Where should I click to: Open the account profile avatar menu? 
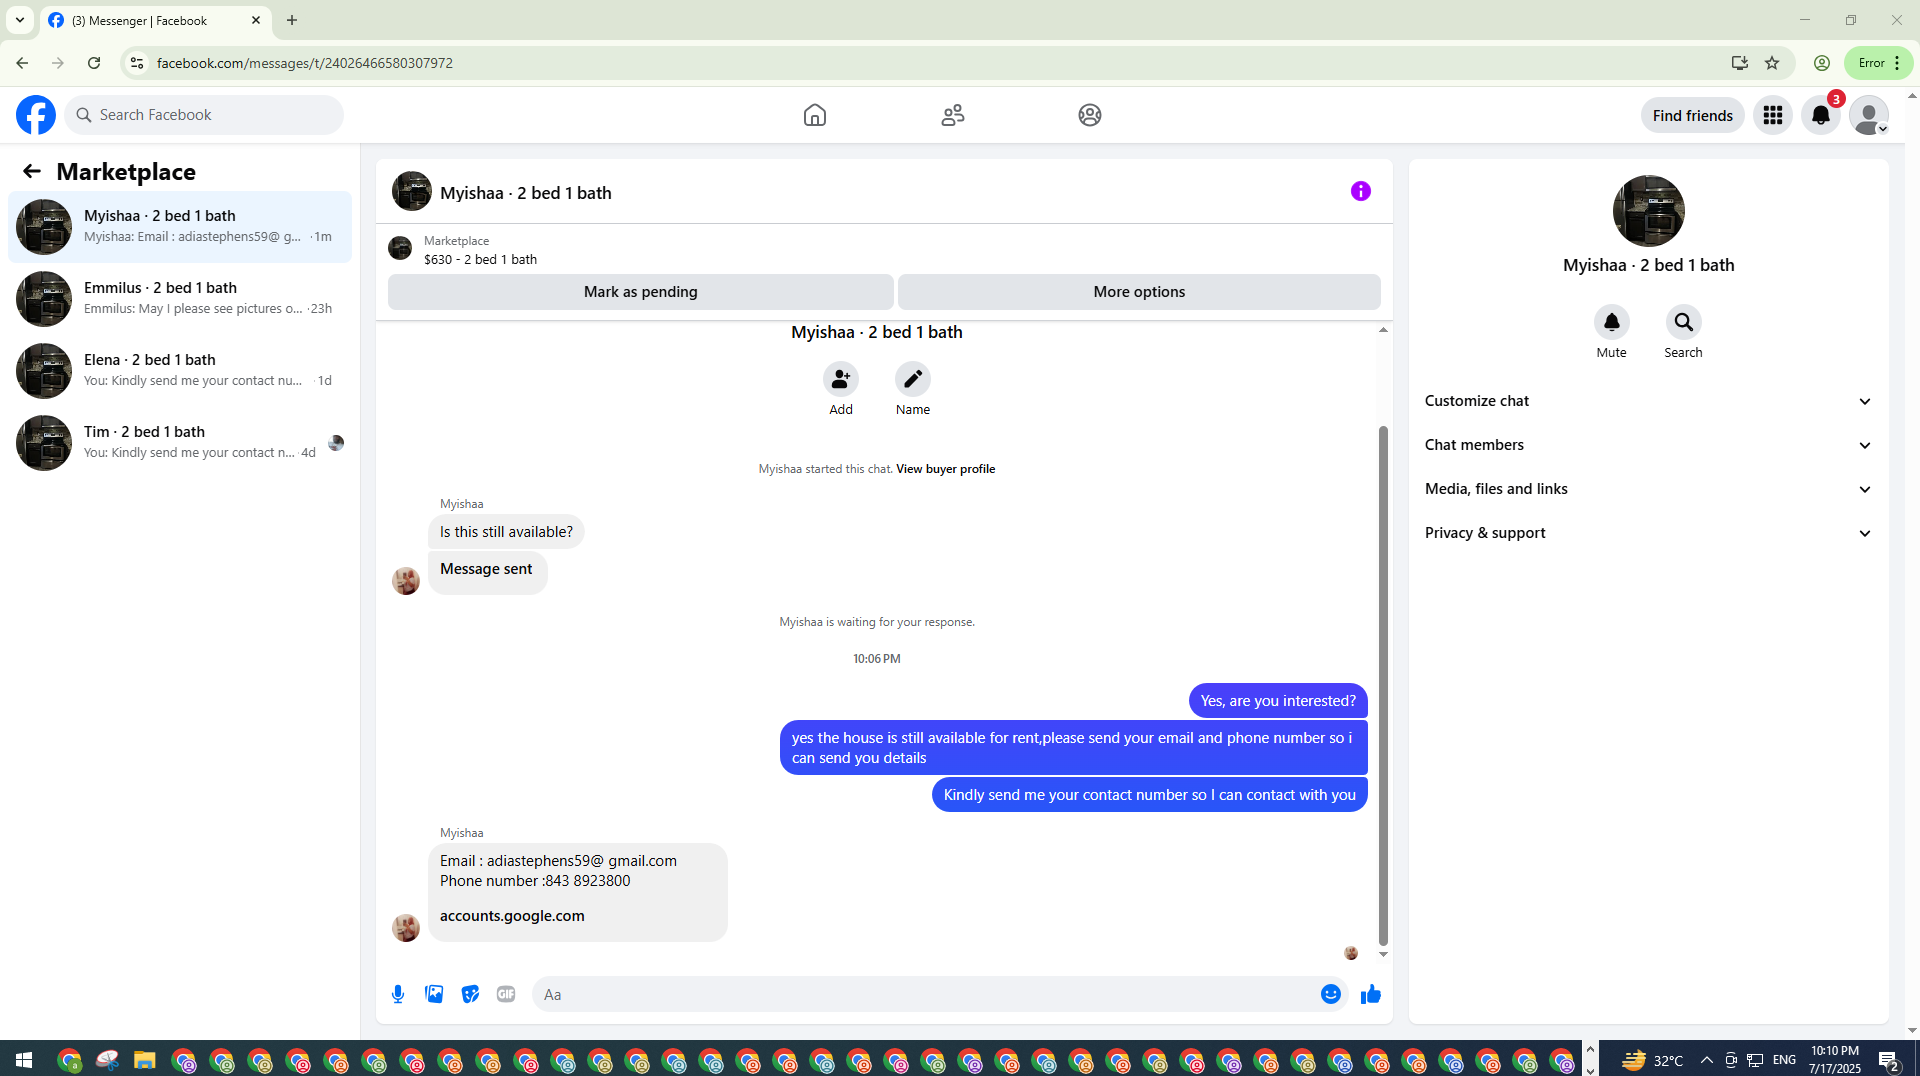pyautogui.click(x=1869, y=115)
